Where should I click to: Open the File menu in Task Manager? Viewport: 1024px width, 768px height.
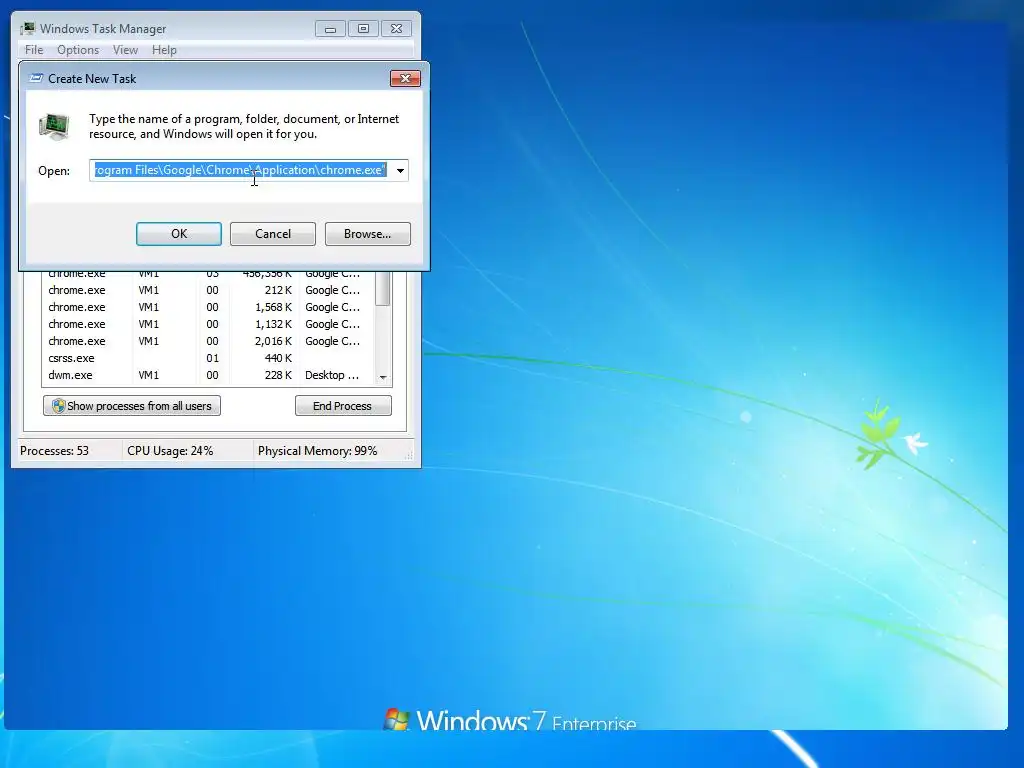tap(34, 50)
